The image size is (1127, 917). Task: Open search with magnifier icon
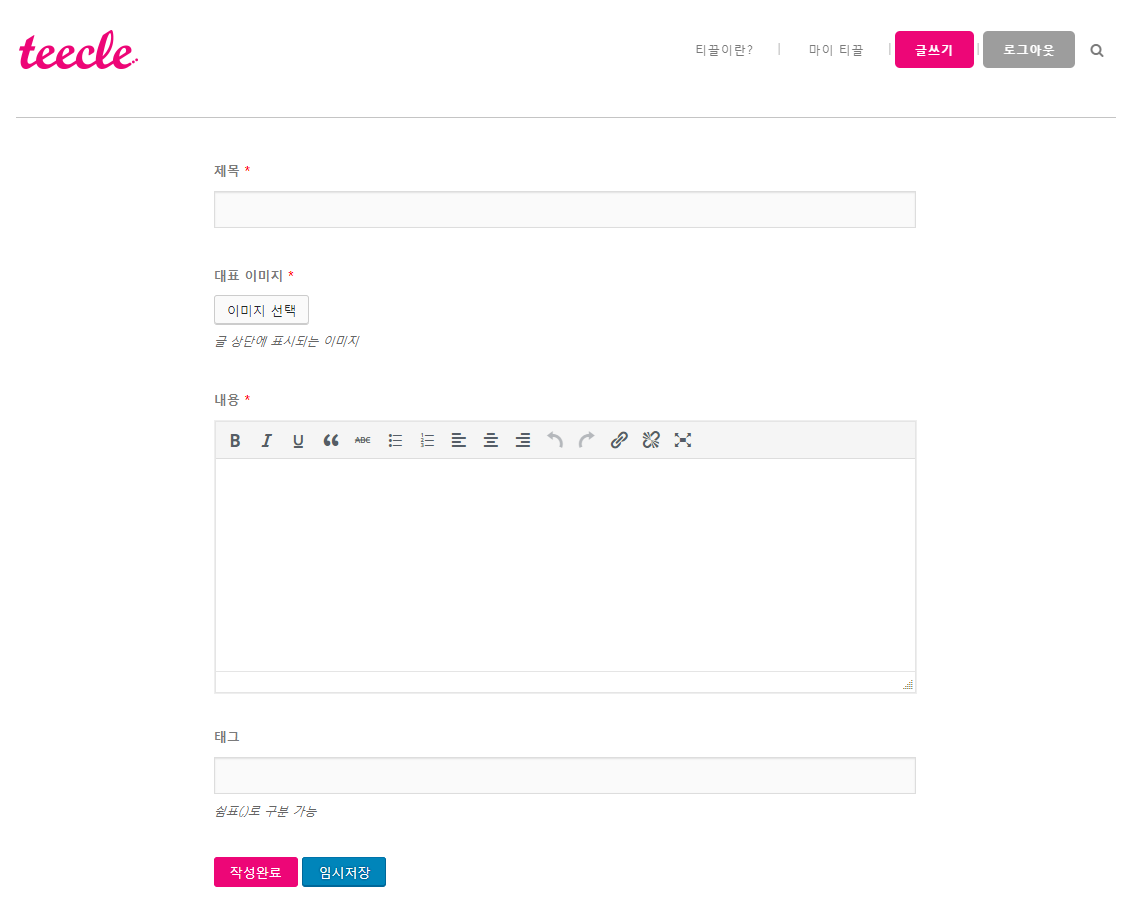pos(1097,50)
